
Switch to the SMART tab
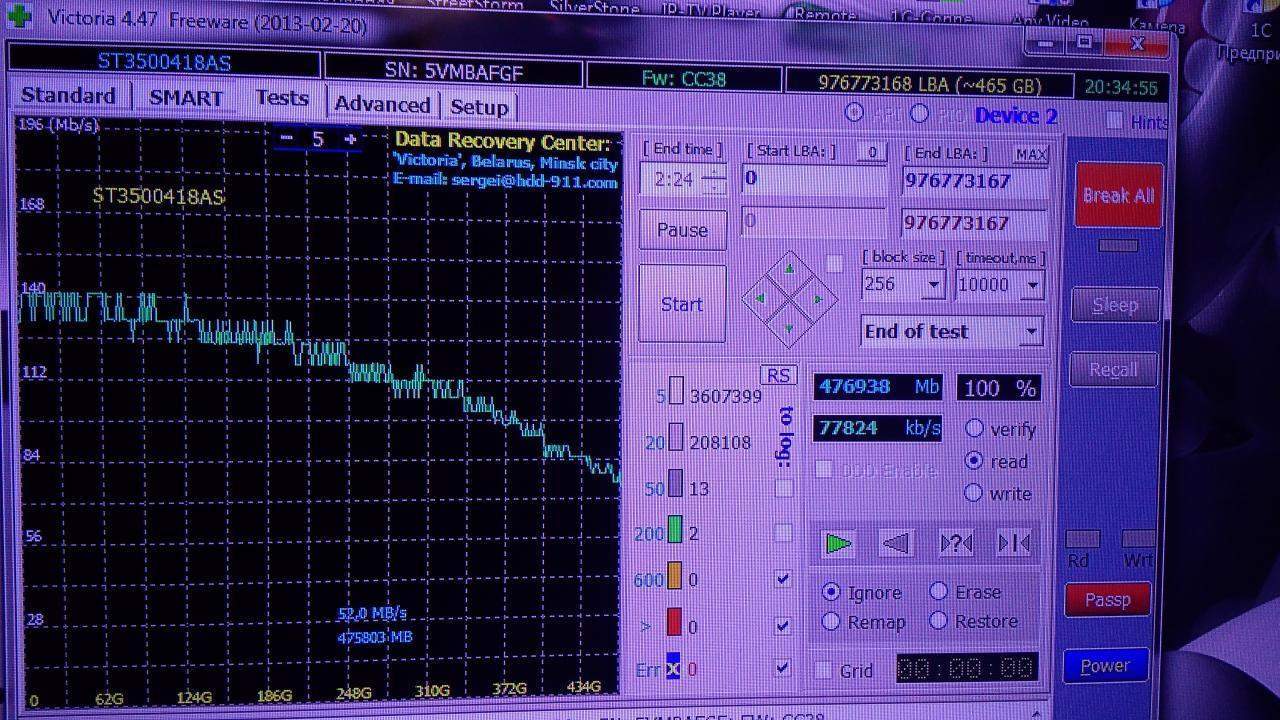coord(186,98)
